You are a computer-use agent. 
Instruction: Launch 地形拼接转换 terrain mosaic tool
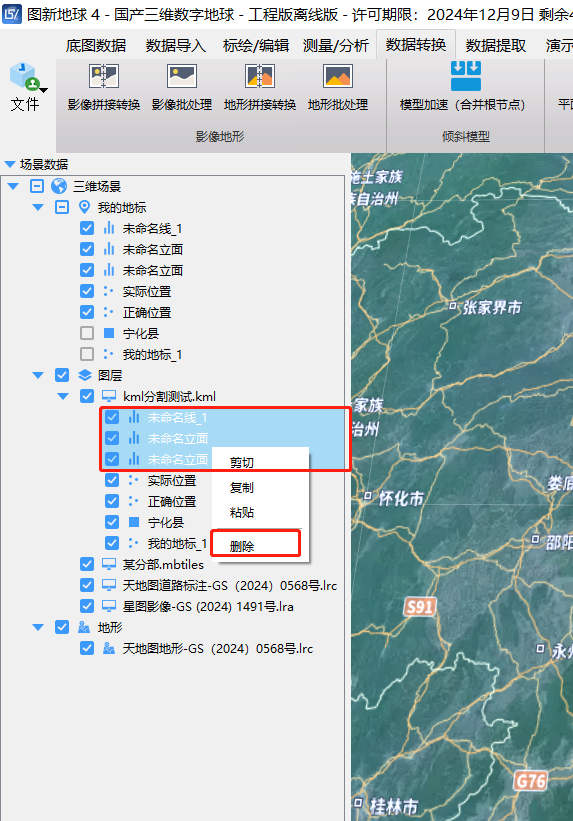pyautogui.click(x=260, y=76)
